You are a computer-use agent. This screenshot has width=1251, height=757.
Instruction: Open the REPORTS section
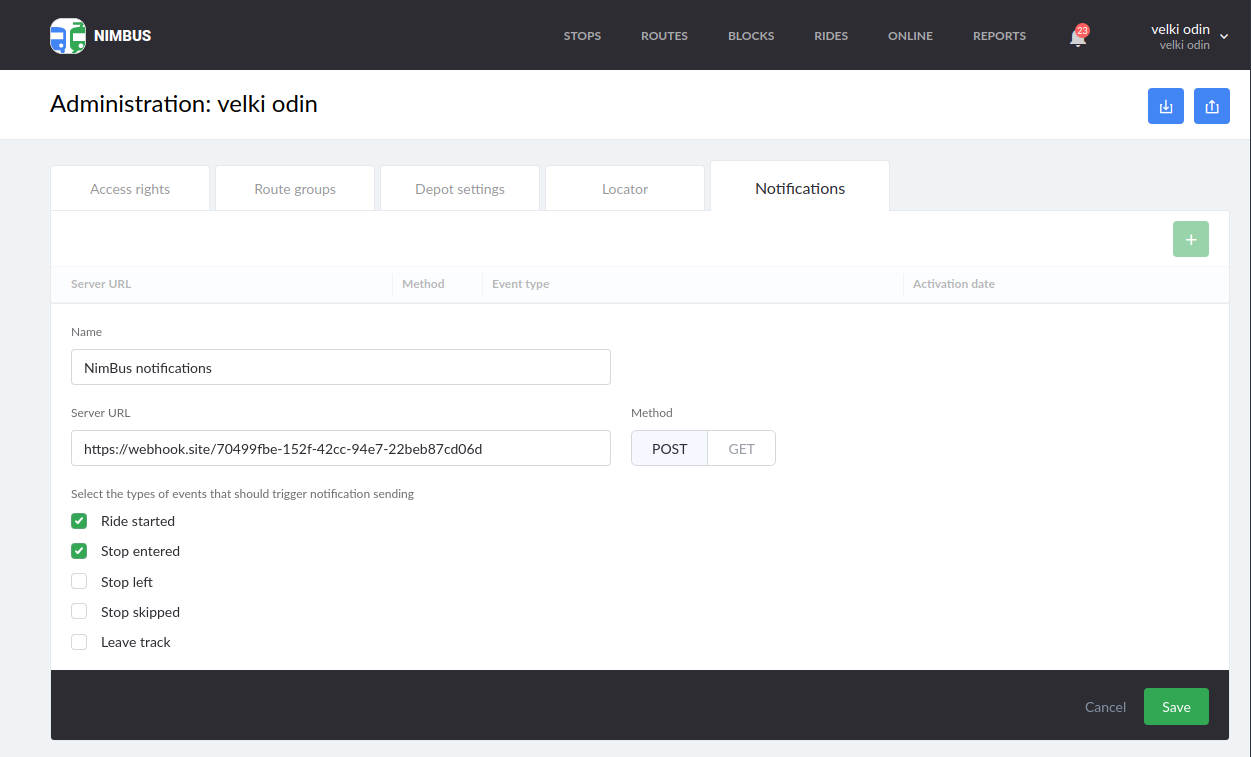tap(999, 35)
